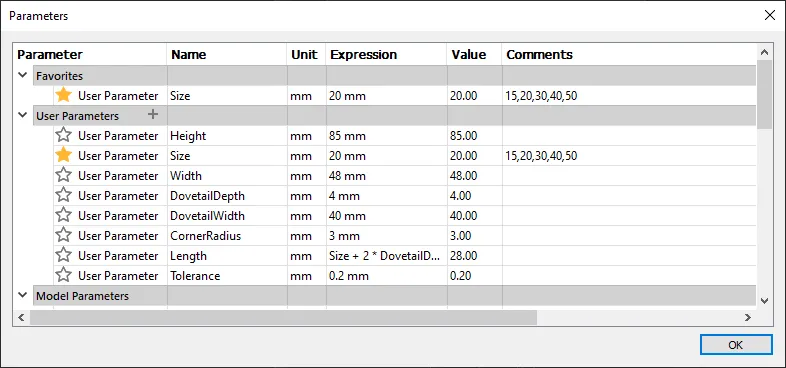This screenshot has width=786, height=368.
Task: Edit the DovetailDepth expression 4 mm
Action: 386,196
